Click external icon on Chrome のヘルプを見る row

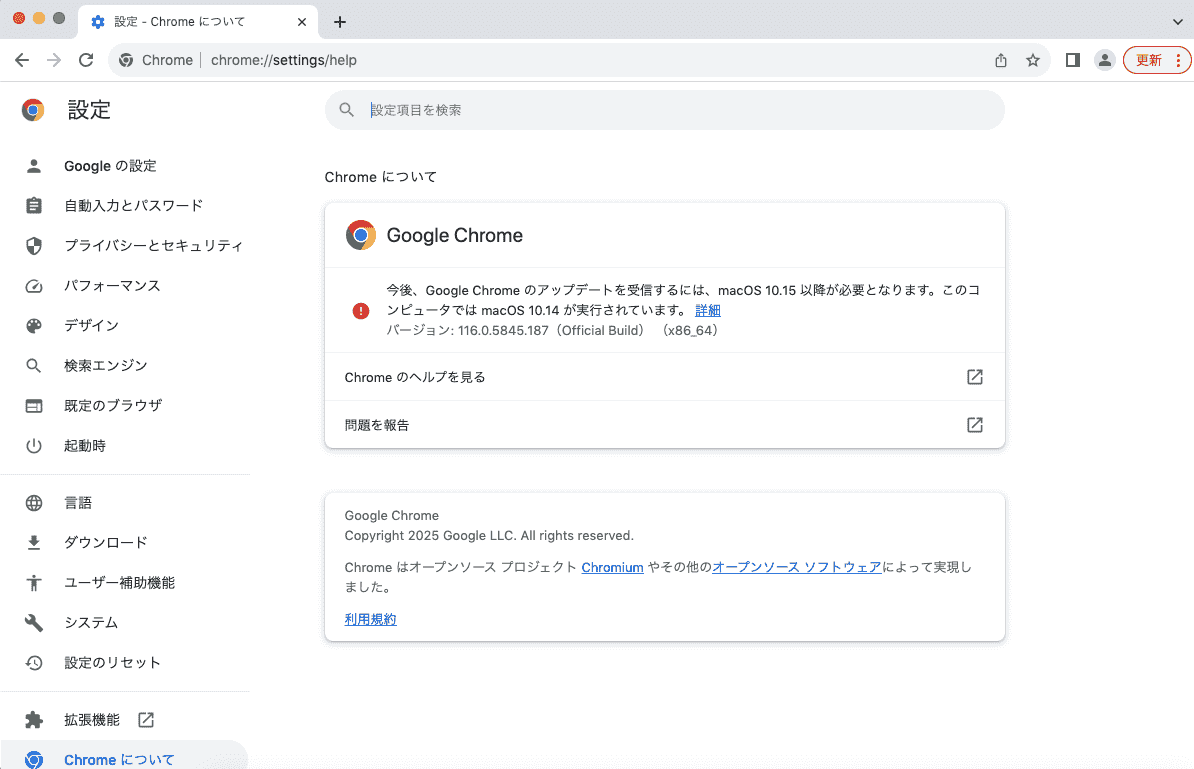(975, 377)
